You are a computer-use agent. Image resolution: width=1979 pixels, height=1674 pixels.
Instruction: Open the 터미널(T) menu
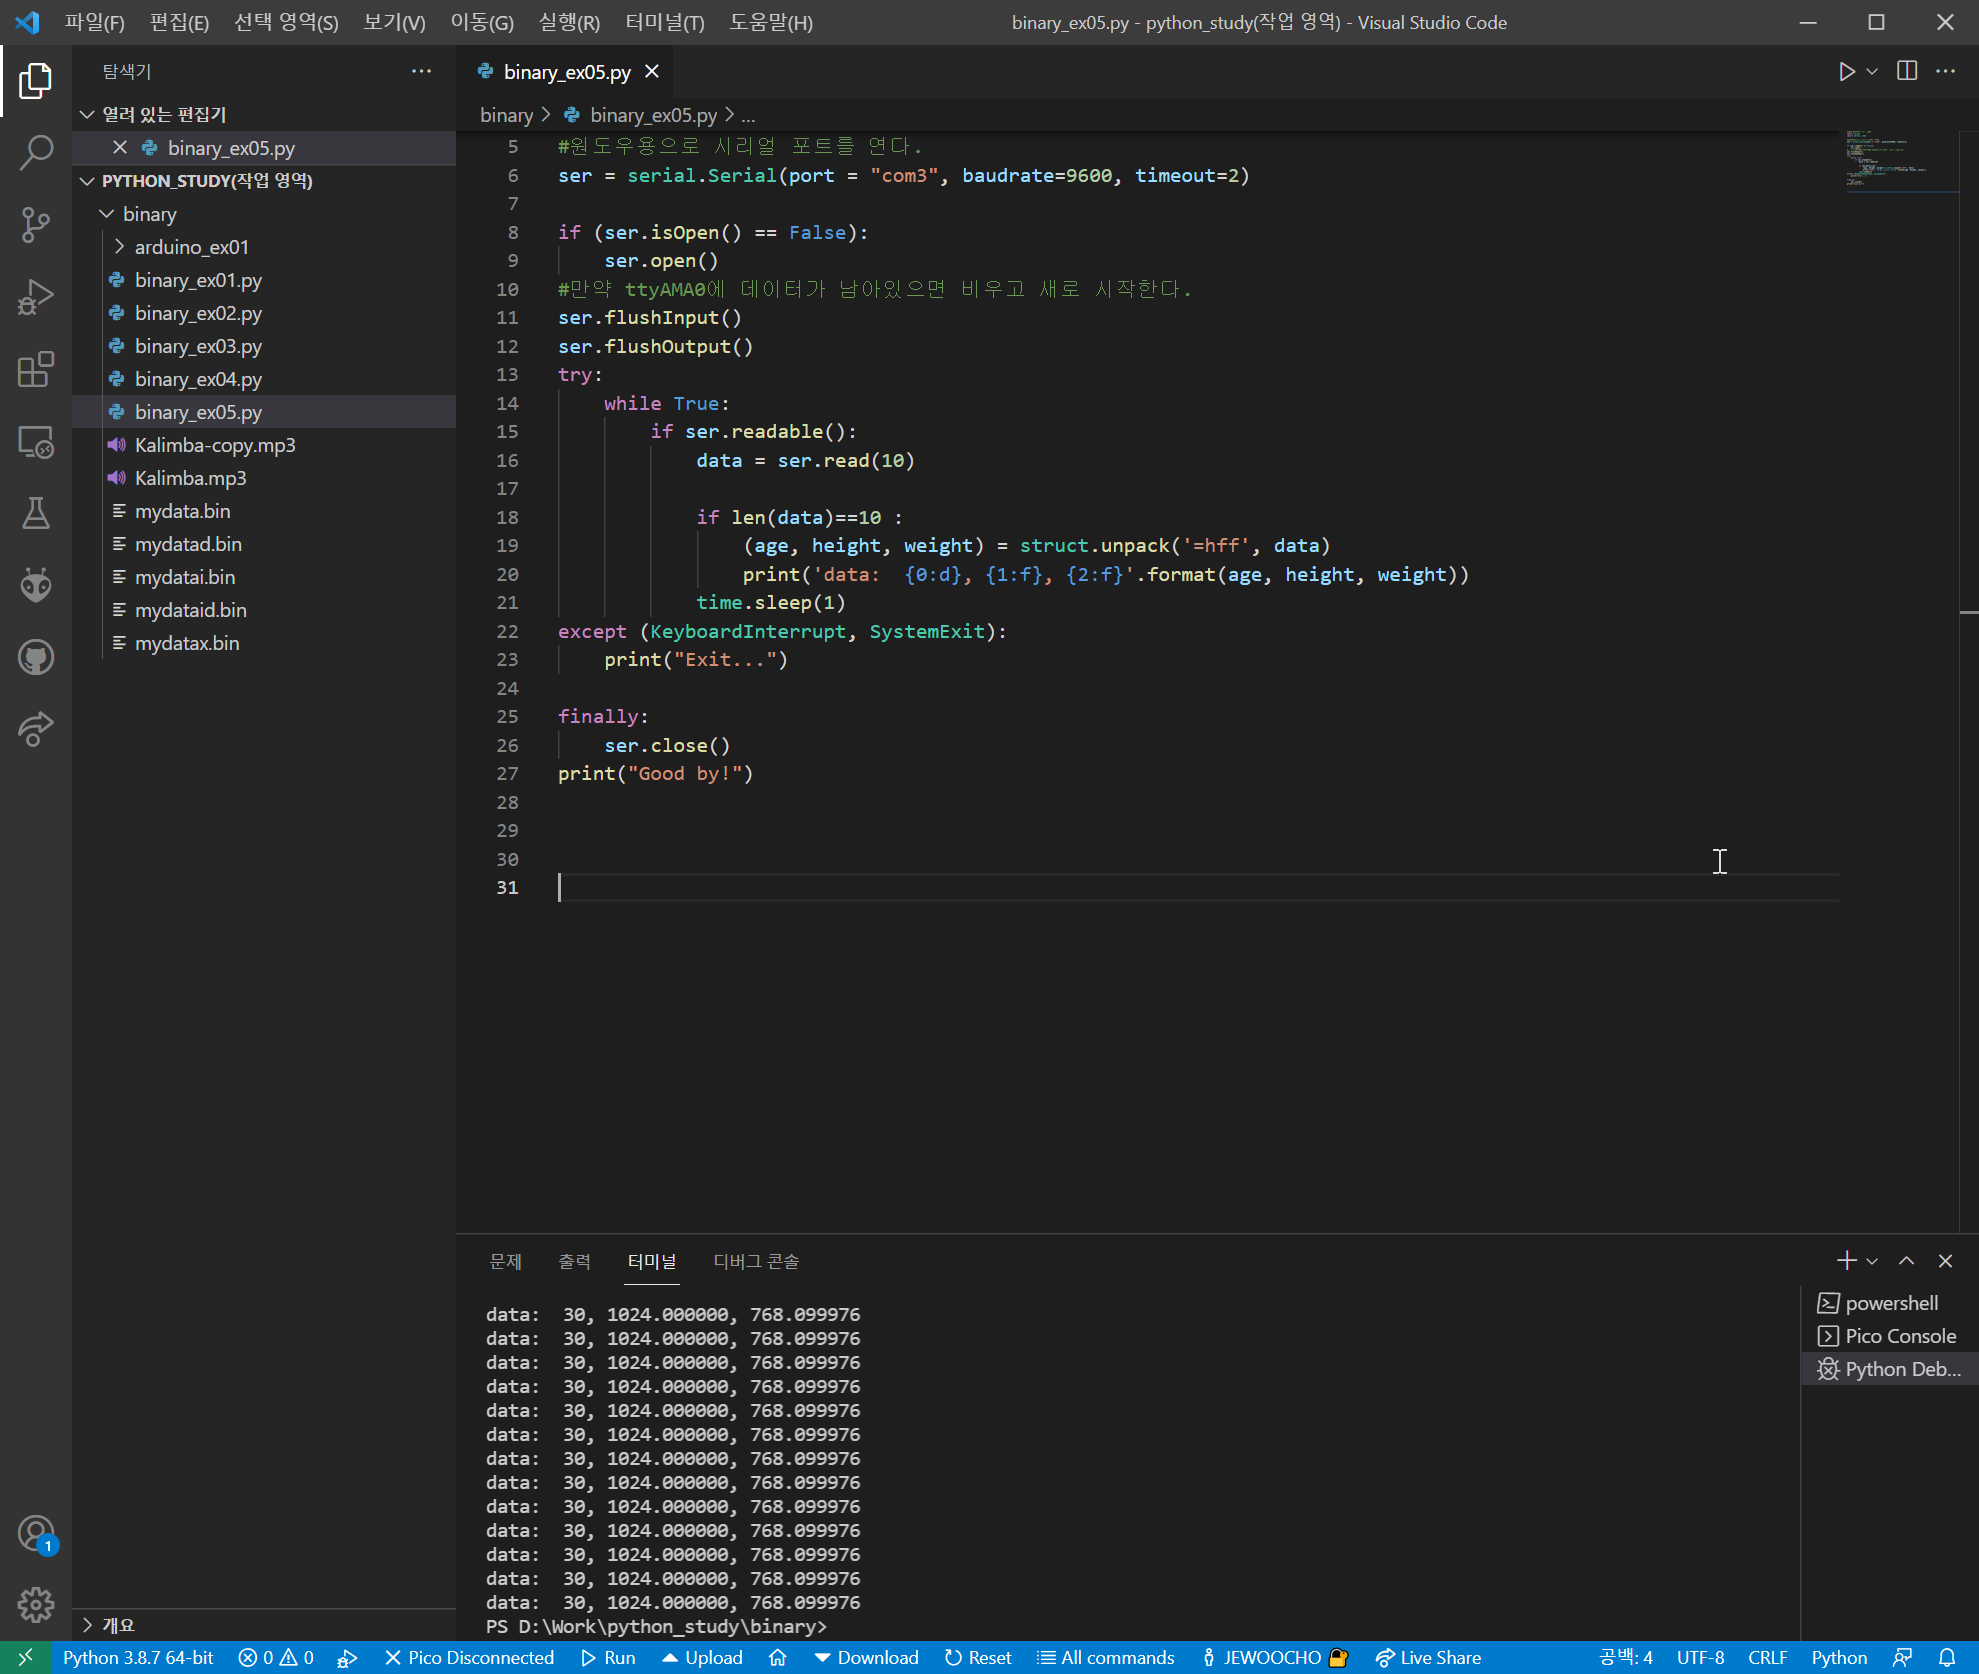[664, 22]
